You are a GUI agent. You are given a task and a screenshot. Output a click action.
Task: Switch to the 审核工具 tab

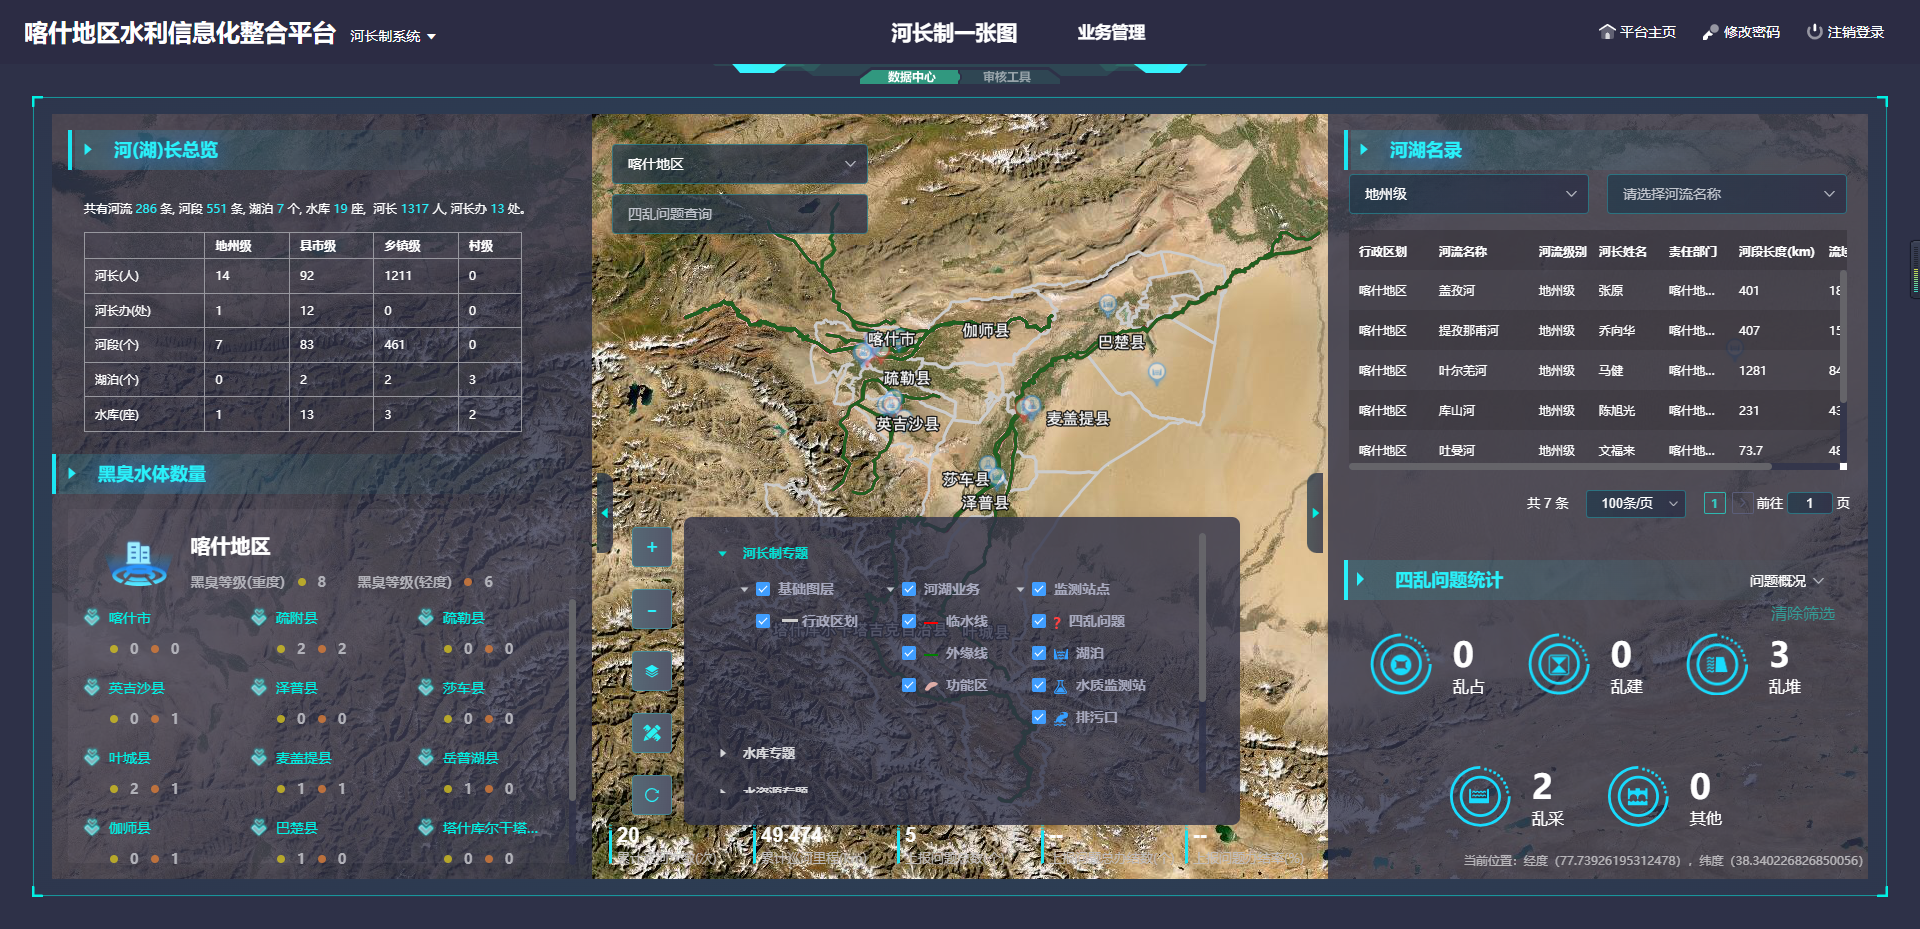pos(1006,77)
